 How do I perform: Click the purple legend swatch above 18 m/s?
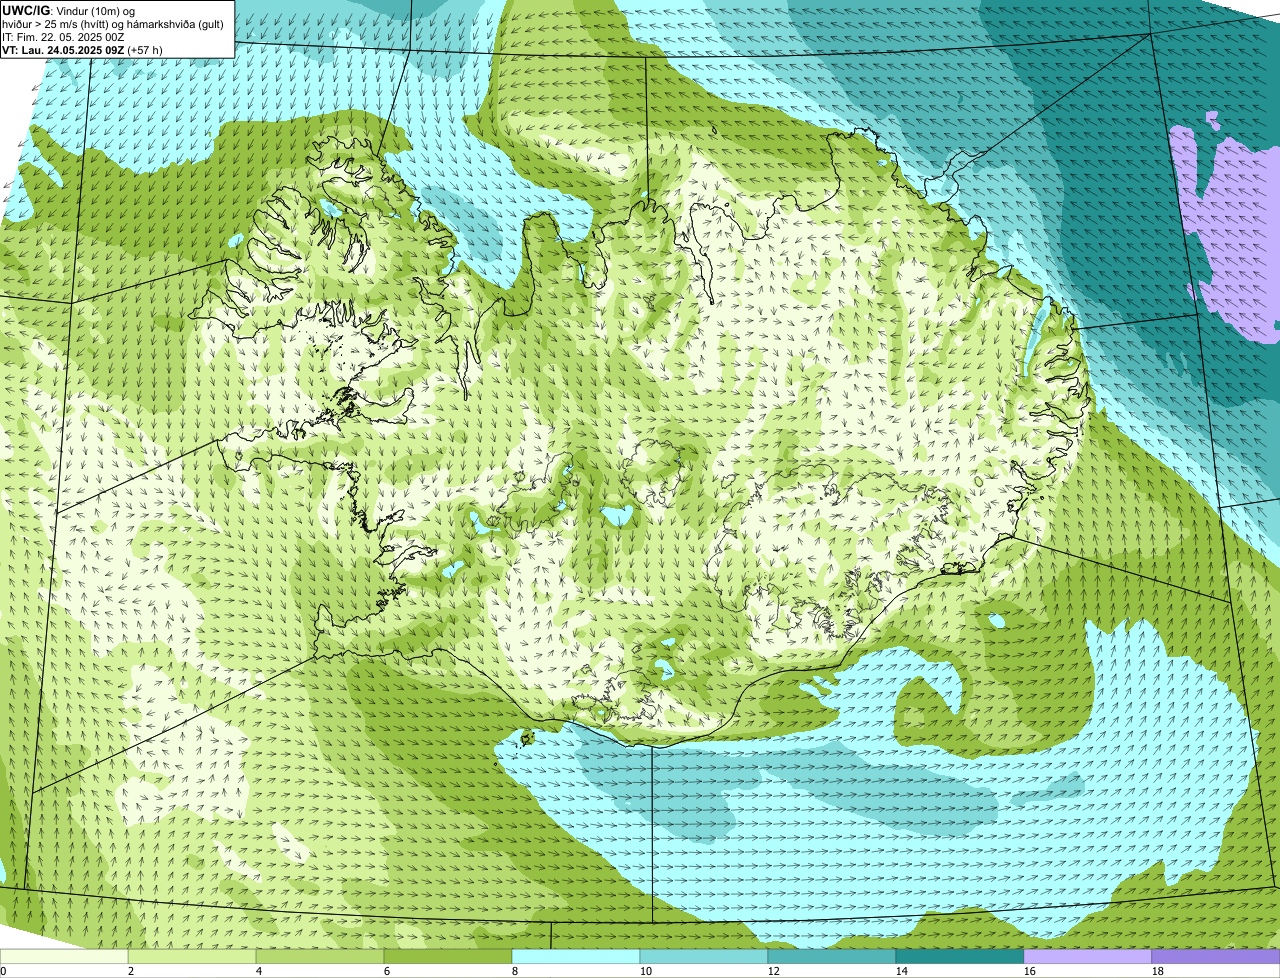click(x=1216, y=956)
